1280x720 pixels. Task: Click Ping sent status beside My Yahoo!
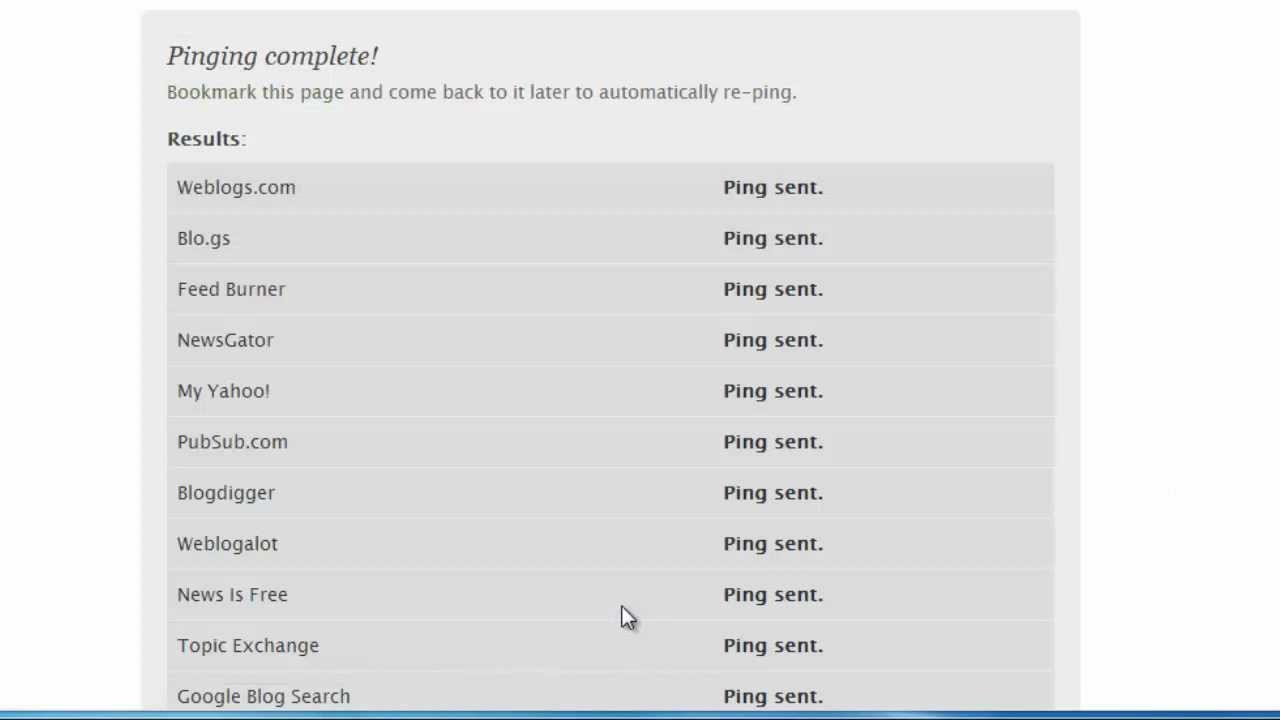tap(773, 391)
